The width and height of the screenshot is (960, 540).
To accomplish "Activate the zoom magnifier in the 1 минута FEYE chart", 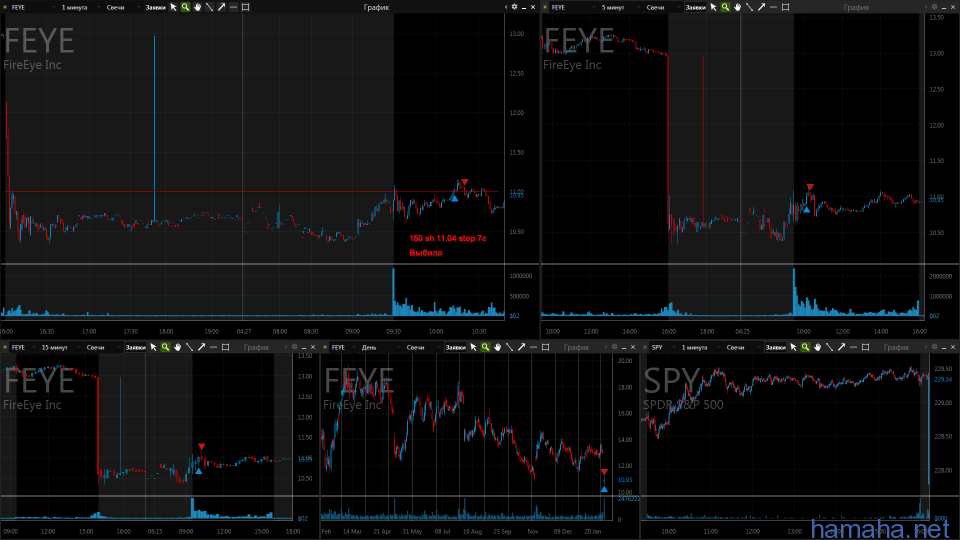I will (186, 7).
